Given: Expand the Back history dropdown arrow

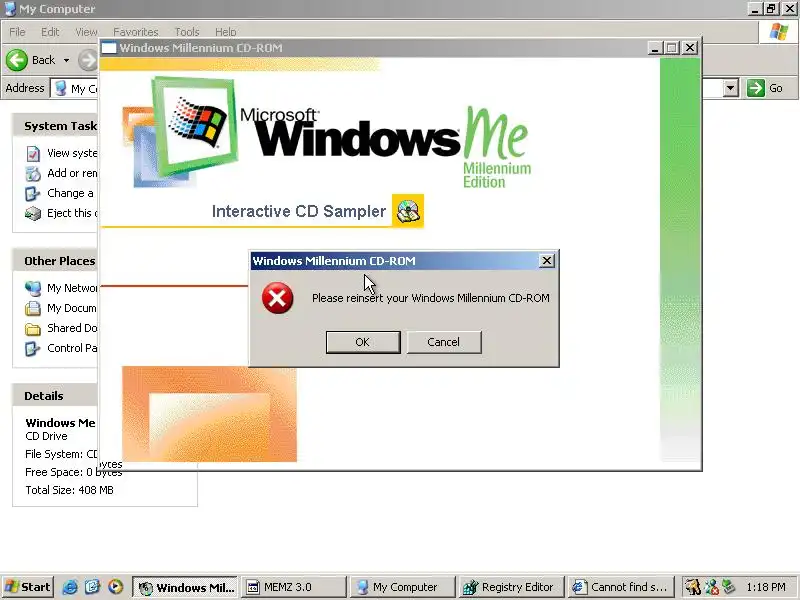Looking at the screenshot, I should (66, 60).
